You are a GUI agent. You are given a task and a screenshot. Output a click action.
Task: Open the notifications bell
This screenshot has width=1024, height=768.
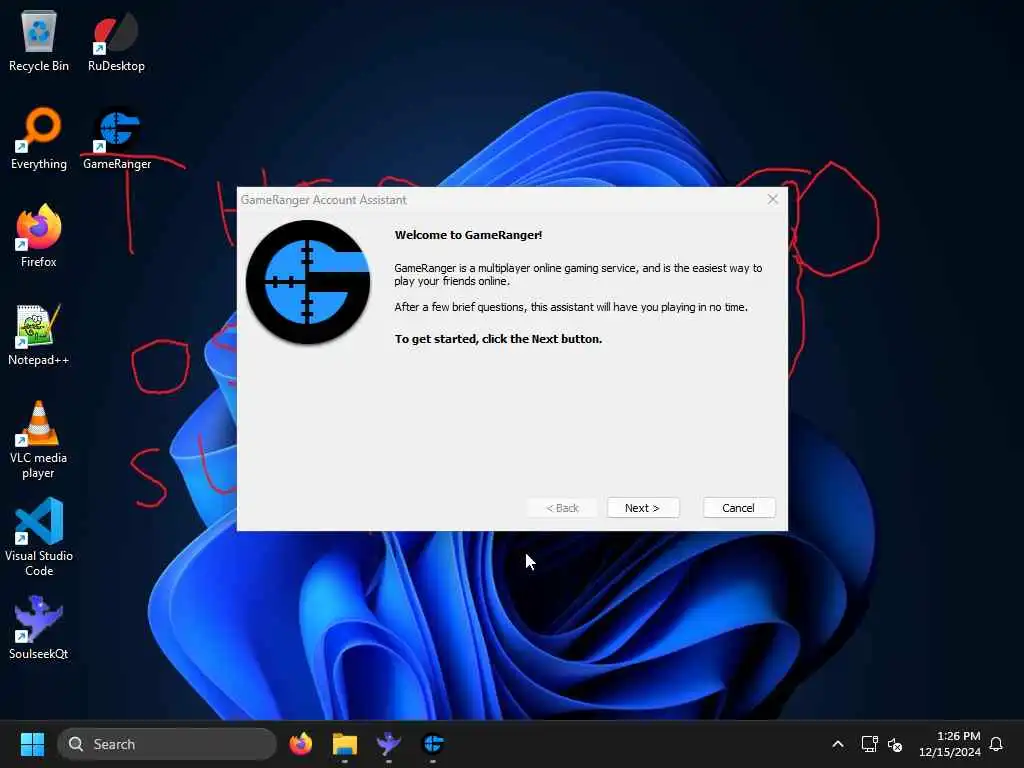(996, 744)
